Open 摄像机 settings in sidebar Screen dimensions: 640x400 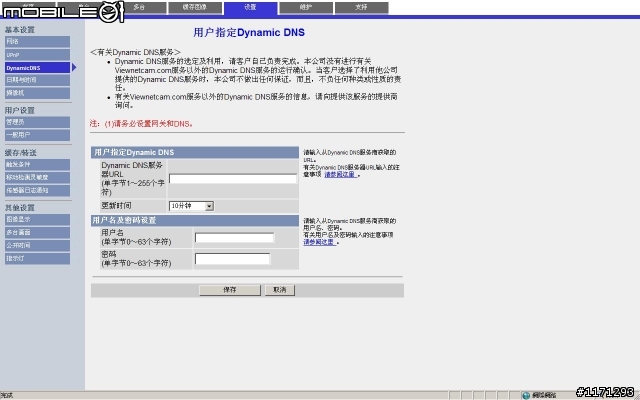point(38,93)
